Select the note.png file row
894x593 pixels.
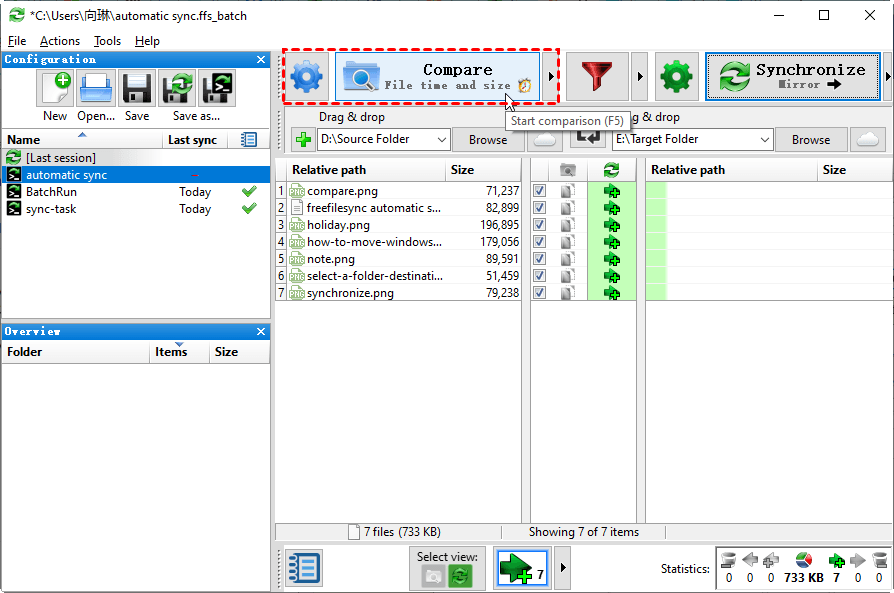(x=399, y=259)
